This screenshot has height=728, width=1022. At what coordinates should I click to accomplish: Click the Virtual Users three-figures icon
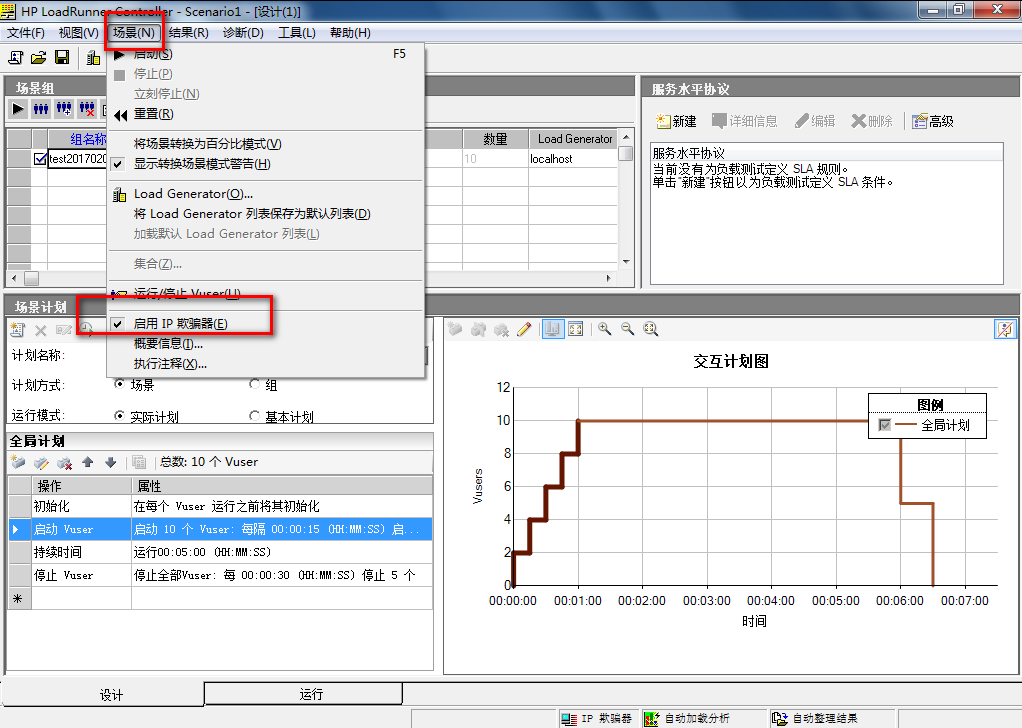40,109
